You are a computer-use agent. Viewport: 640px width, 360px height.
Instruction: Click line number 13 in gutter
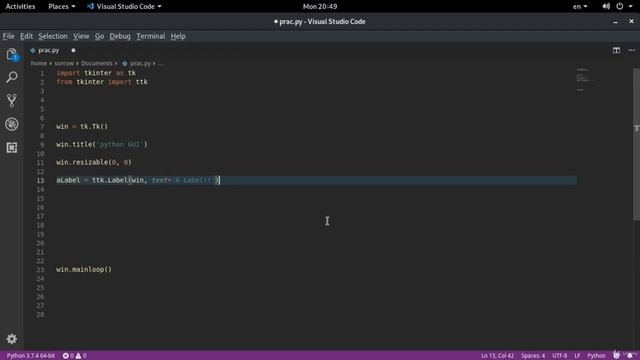pyautogui.click(x=40, y=180)
